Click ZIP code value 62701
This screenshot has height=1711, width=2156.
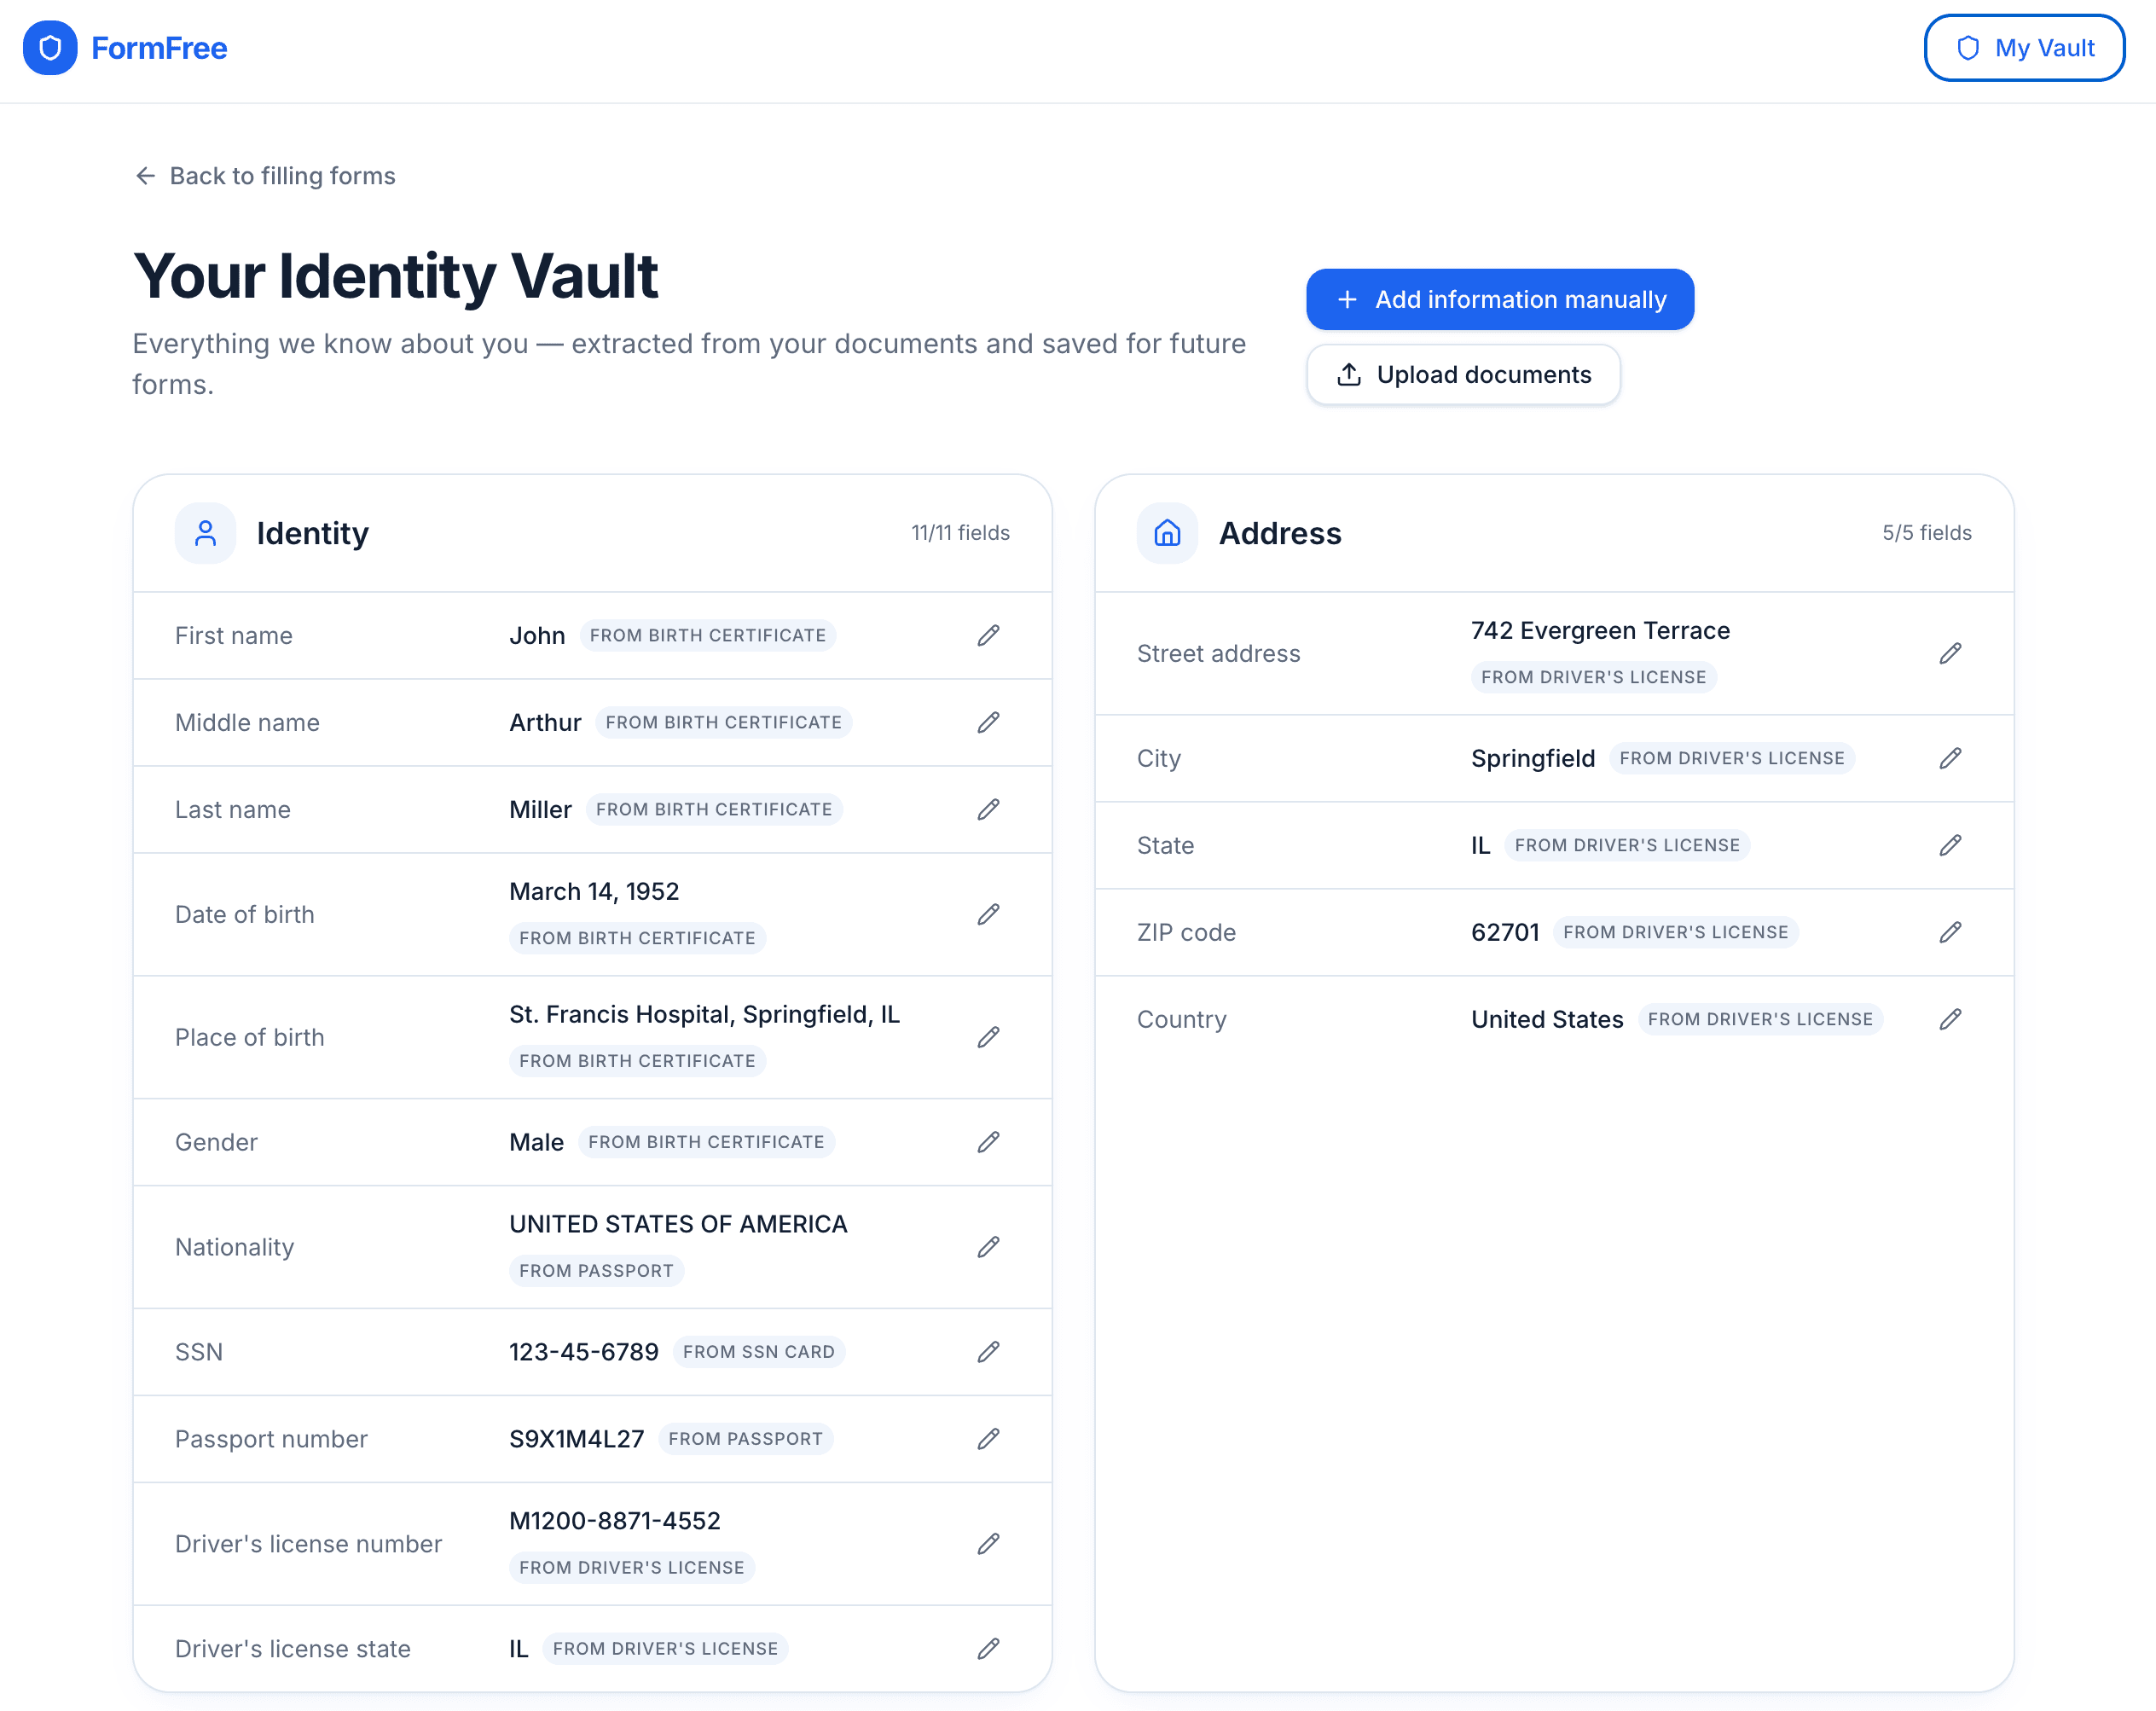1505,933
